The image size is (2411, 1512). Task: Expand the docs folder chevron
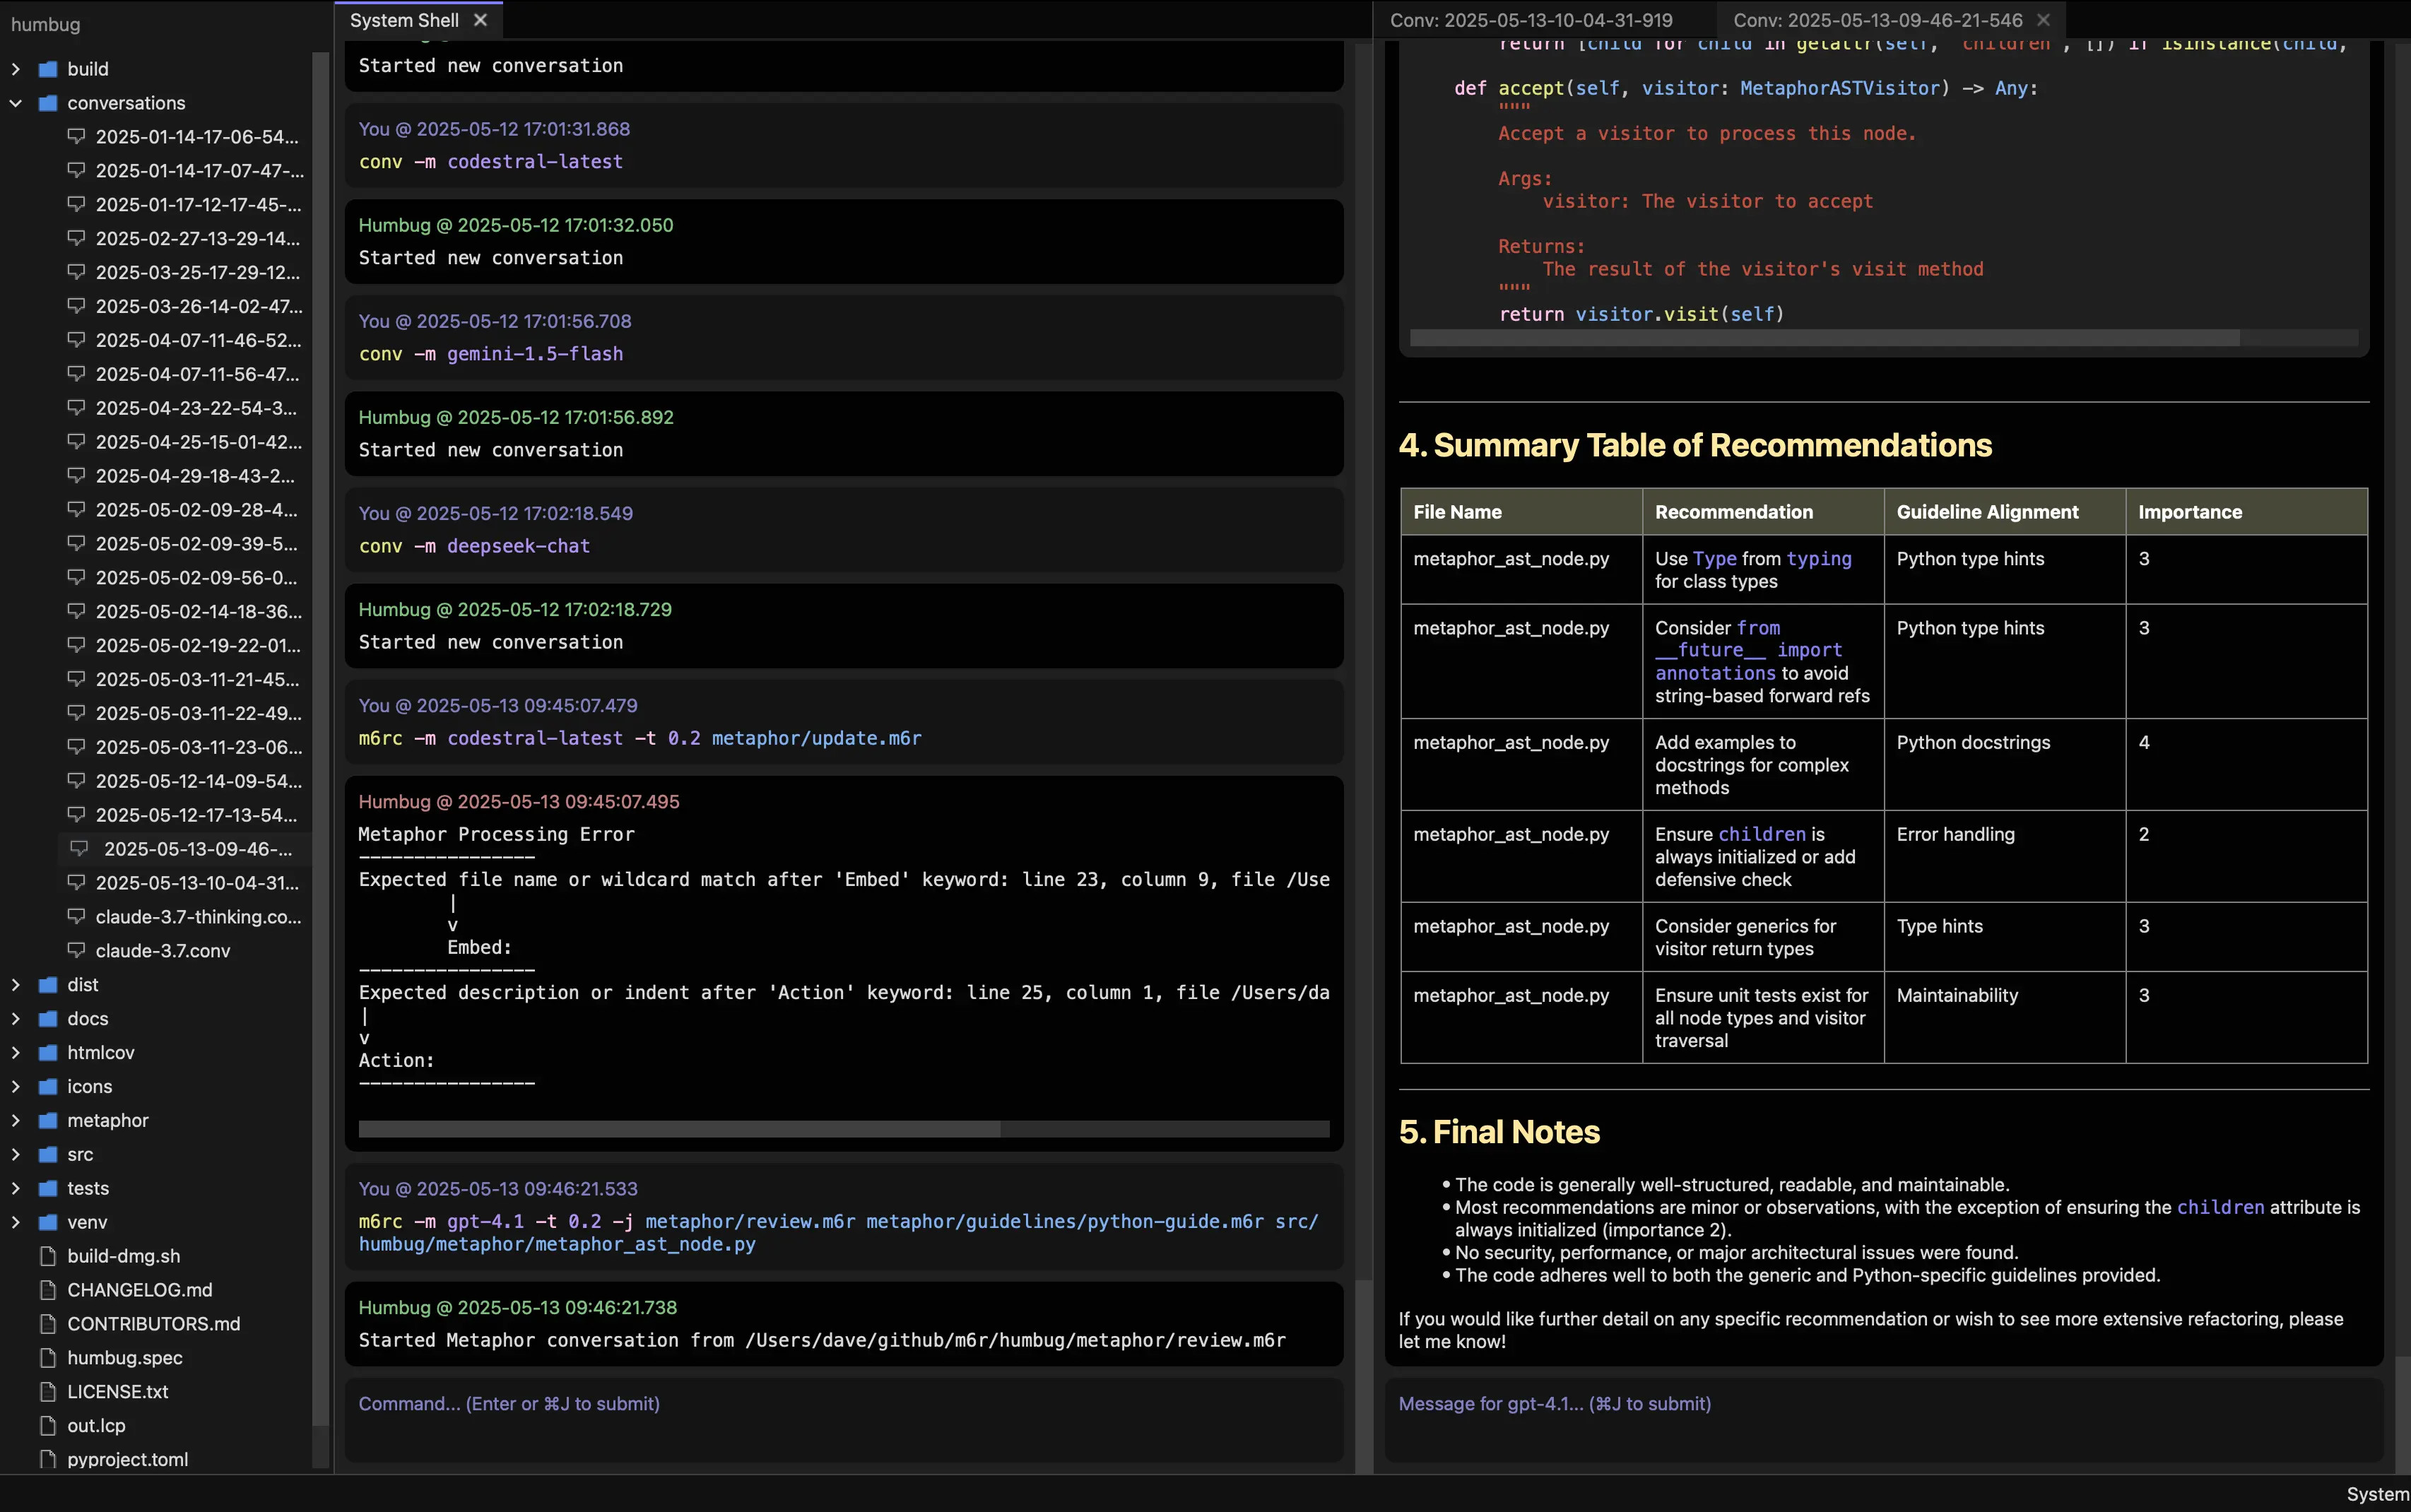(15, 1018)
